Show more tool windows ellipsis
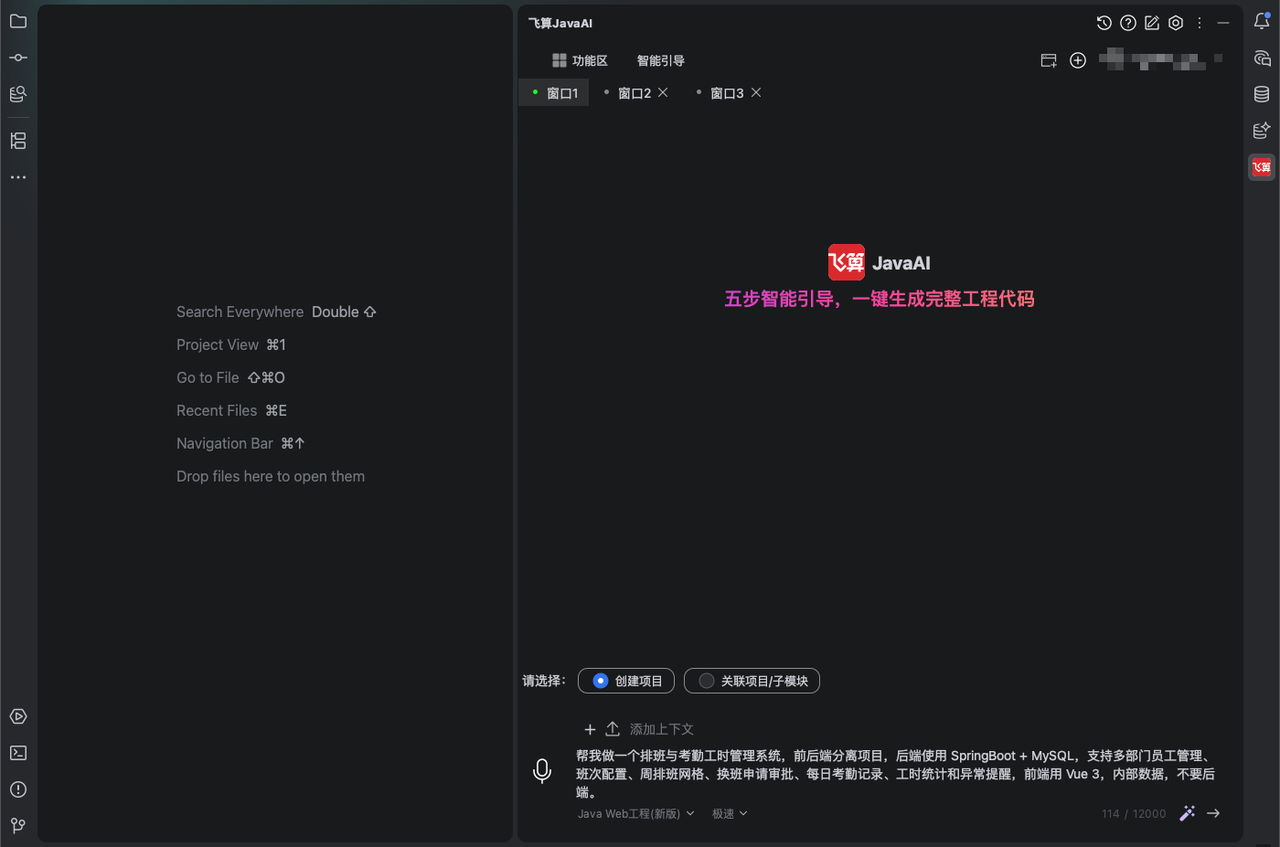1280x847 pixels. pos(18,177)
